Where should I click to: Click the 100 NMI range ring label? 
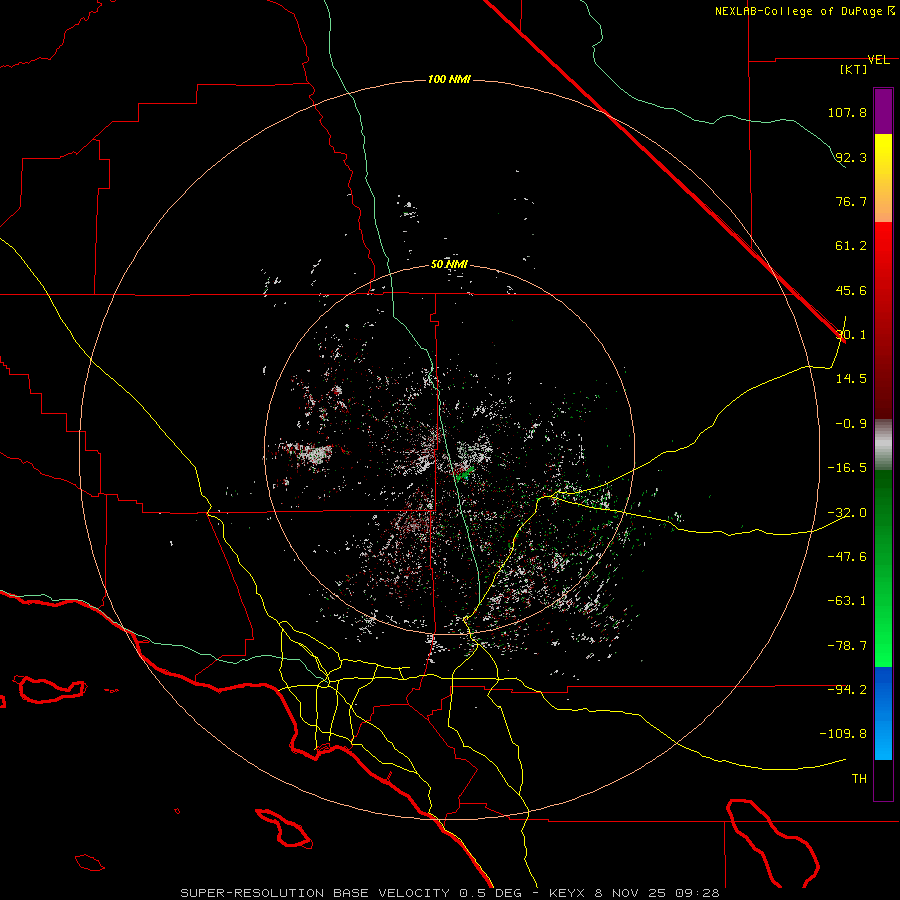449,79
